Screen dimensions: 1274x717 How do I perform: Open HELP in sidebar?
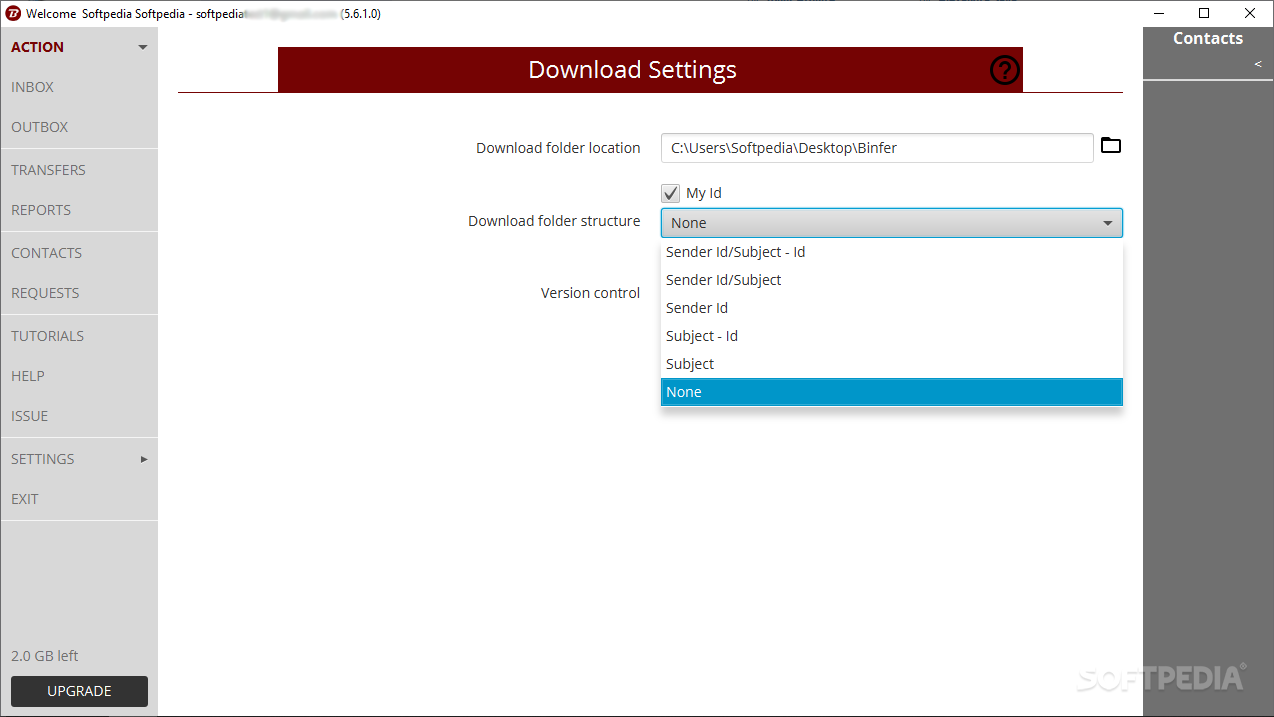click(28, 376)
